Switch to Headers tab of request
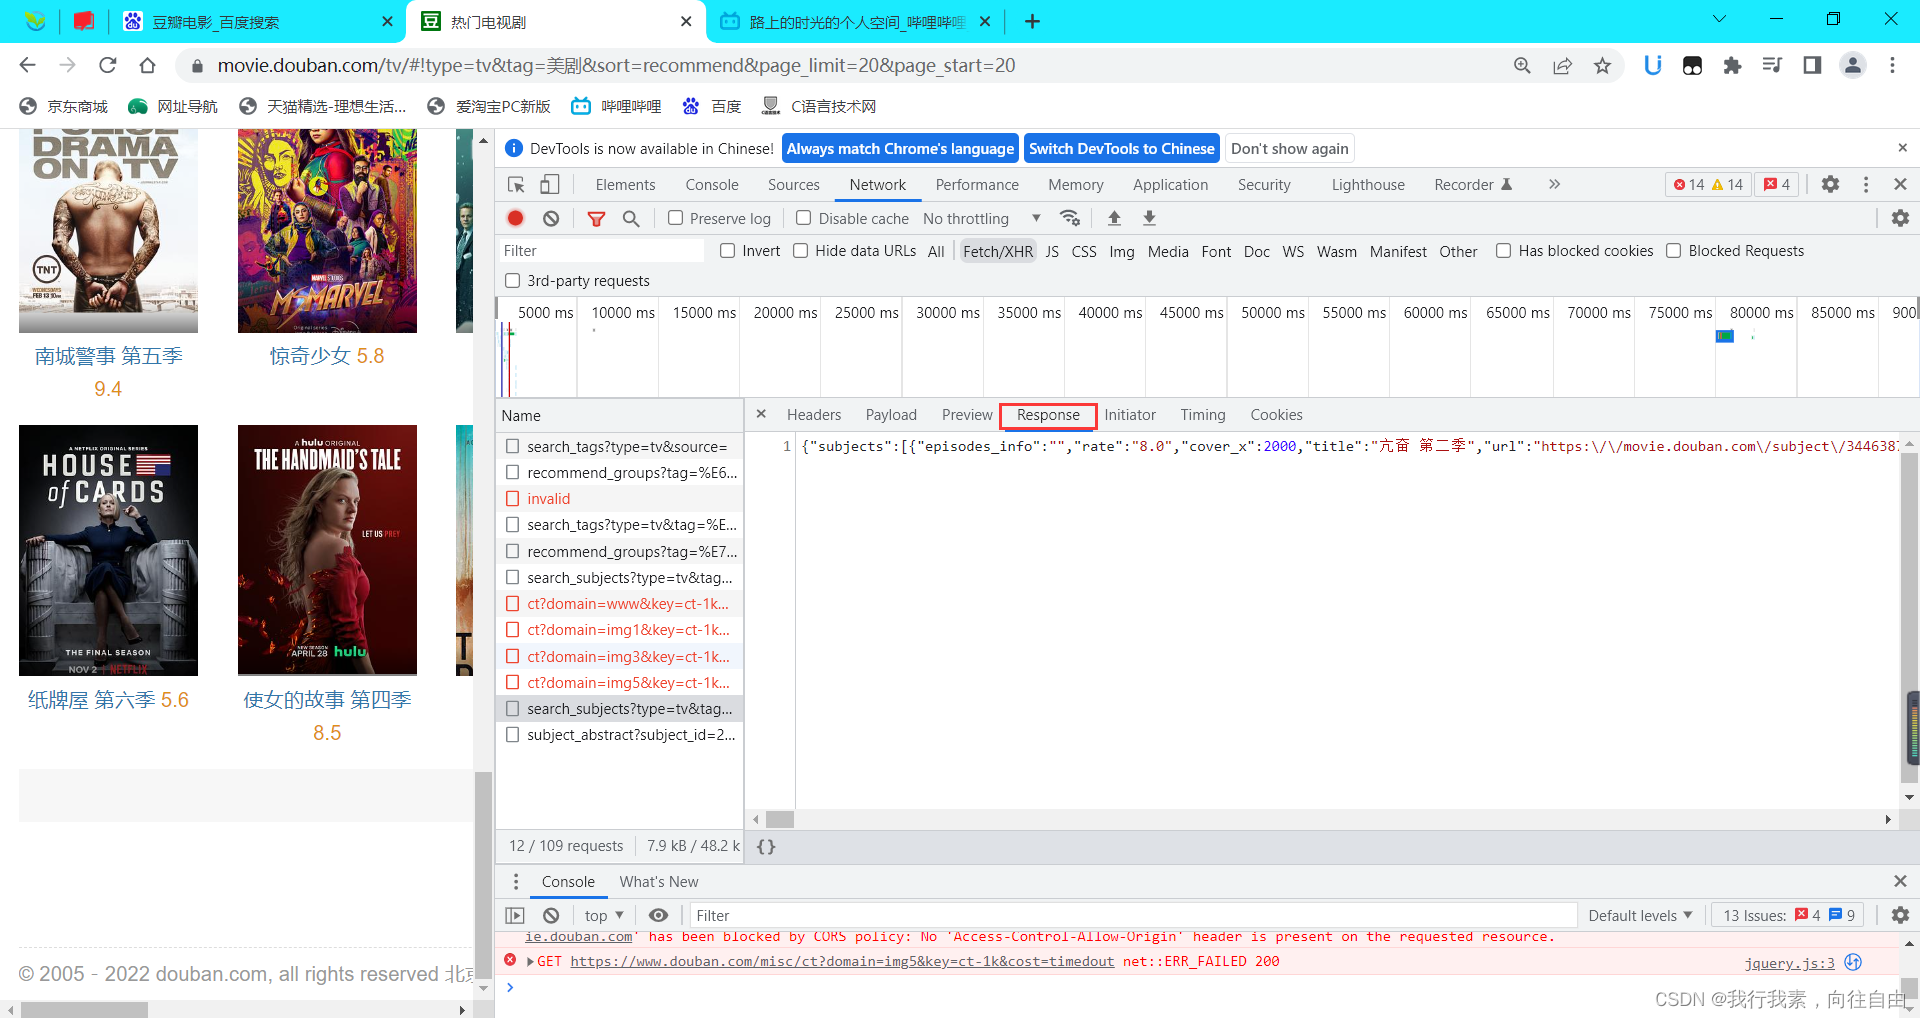Viewport: 1920px width, 1018px height. click(814, 415)
